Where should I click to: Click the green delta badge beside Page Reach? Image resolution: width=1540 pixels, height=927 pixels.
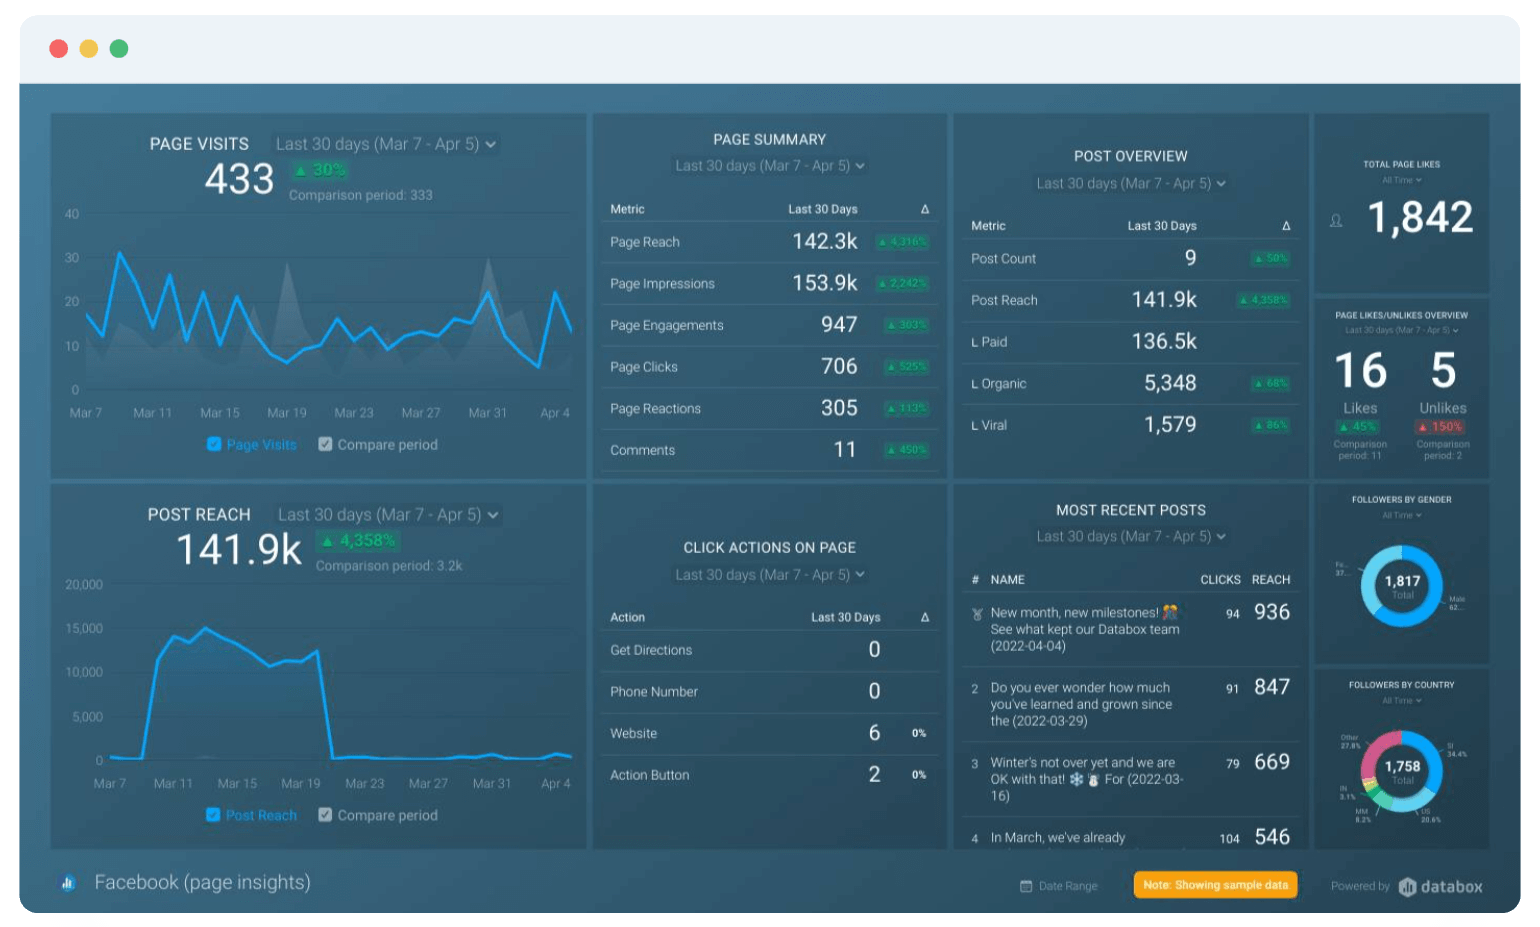point(902,241)
